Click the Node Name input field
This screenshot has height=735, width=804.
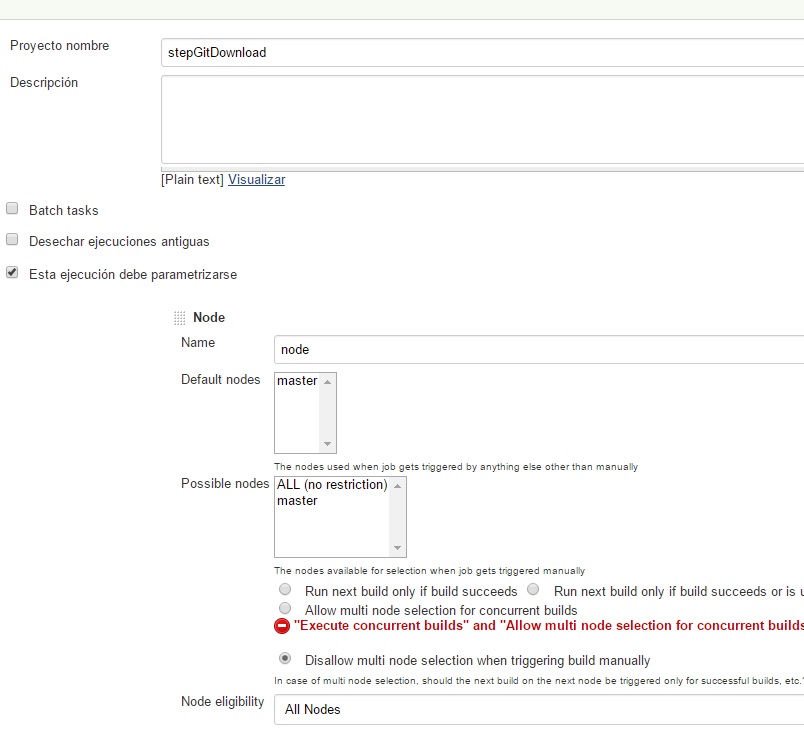pyautogui.click(x=539, y=350)
